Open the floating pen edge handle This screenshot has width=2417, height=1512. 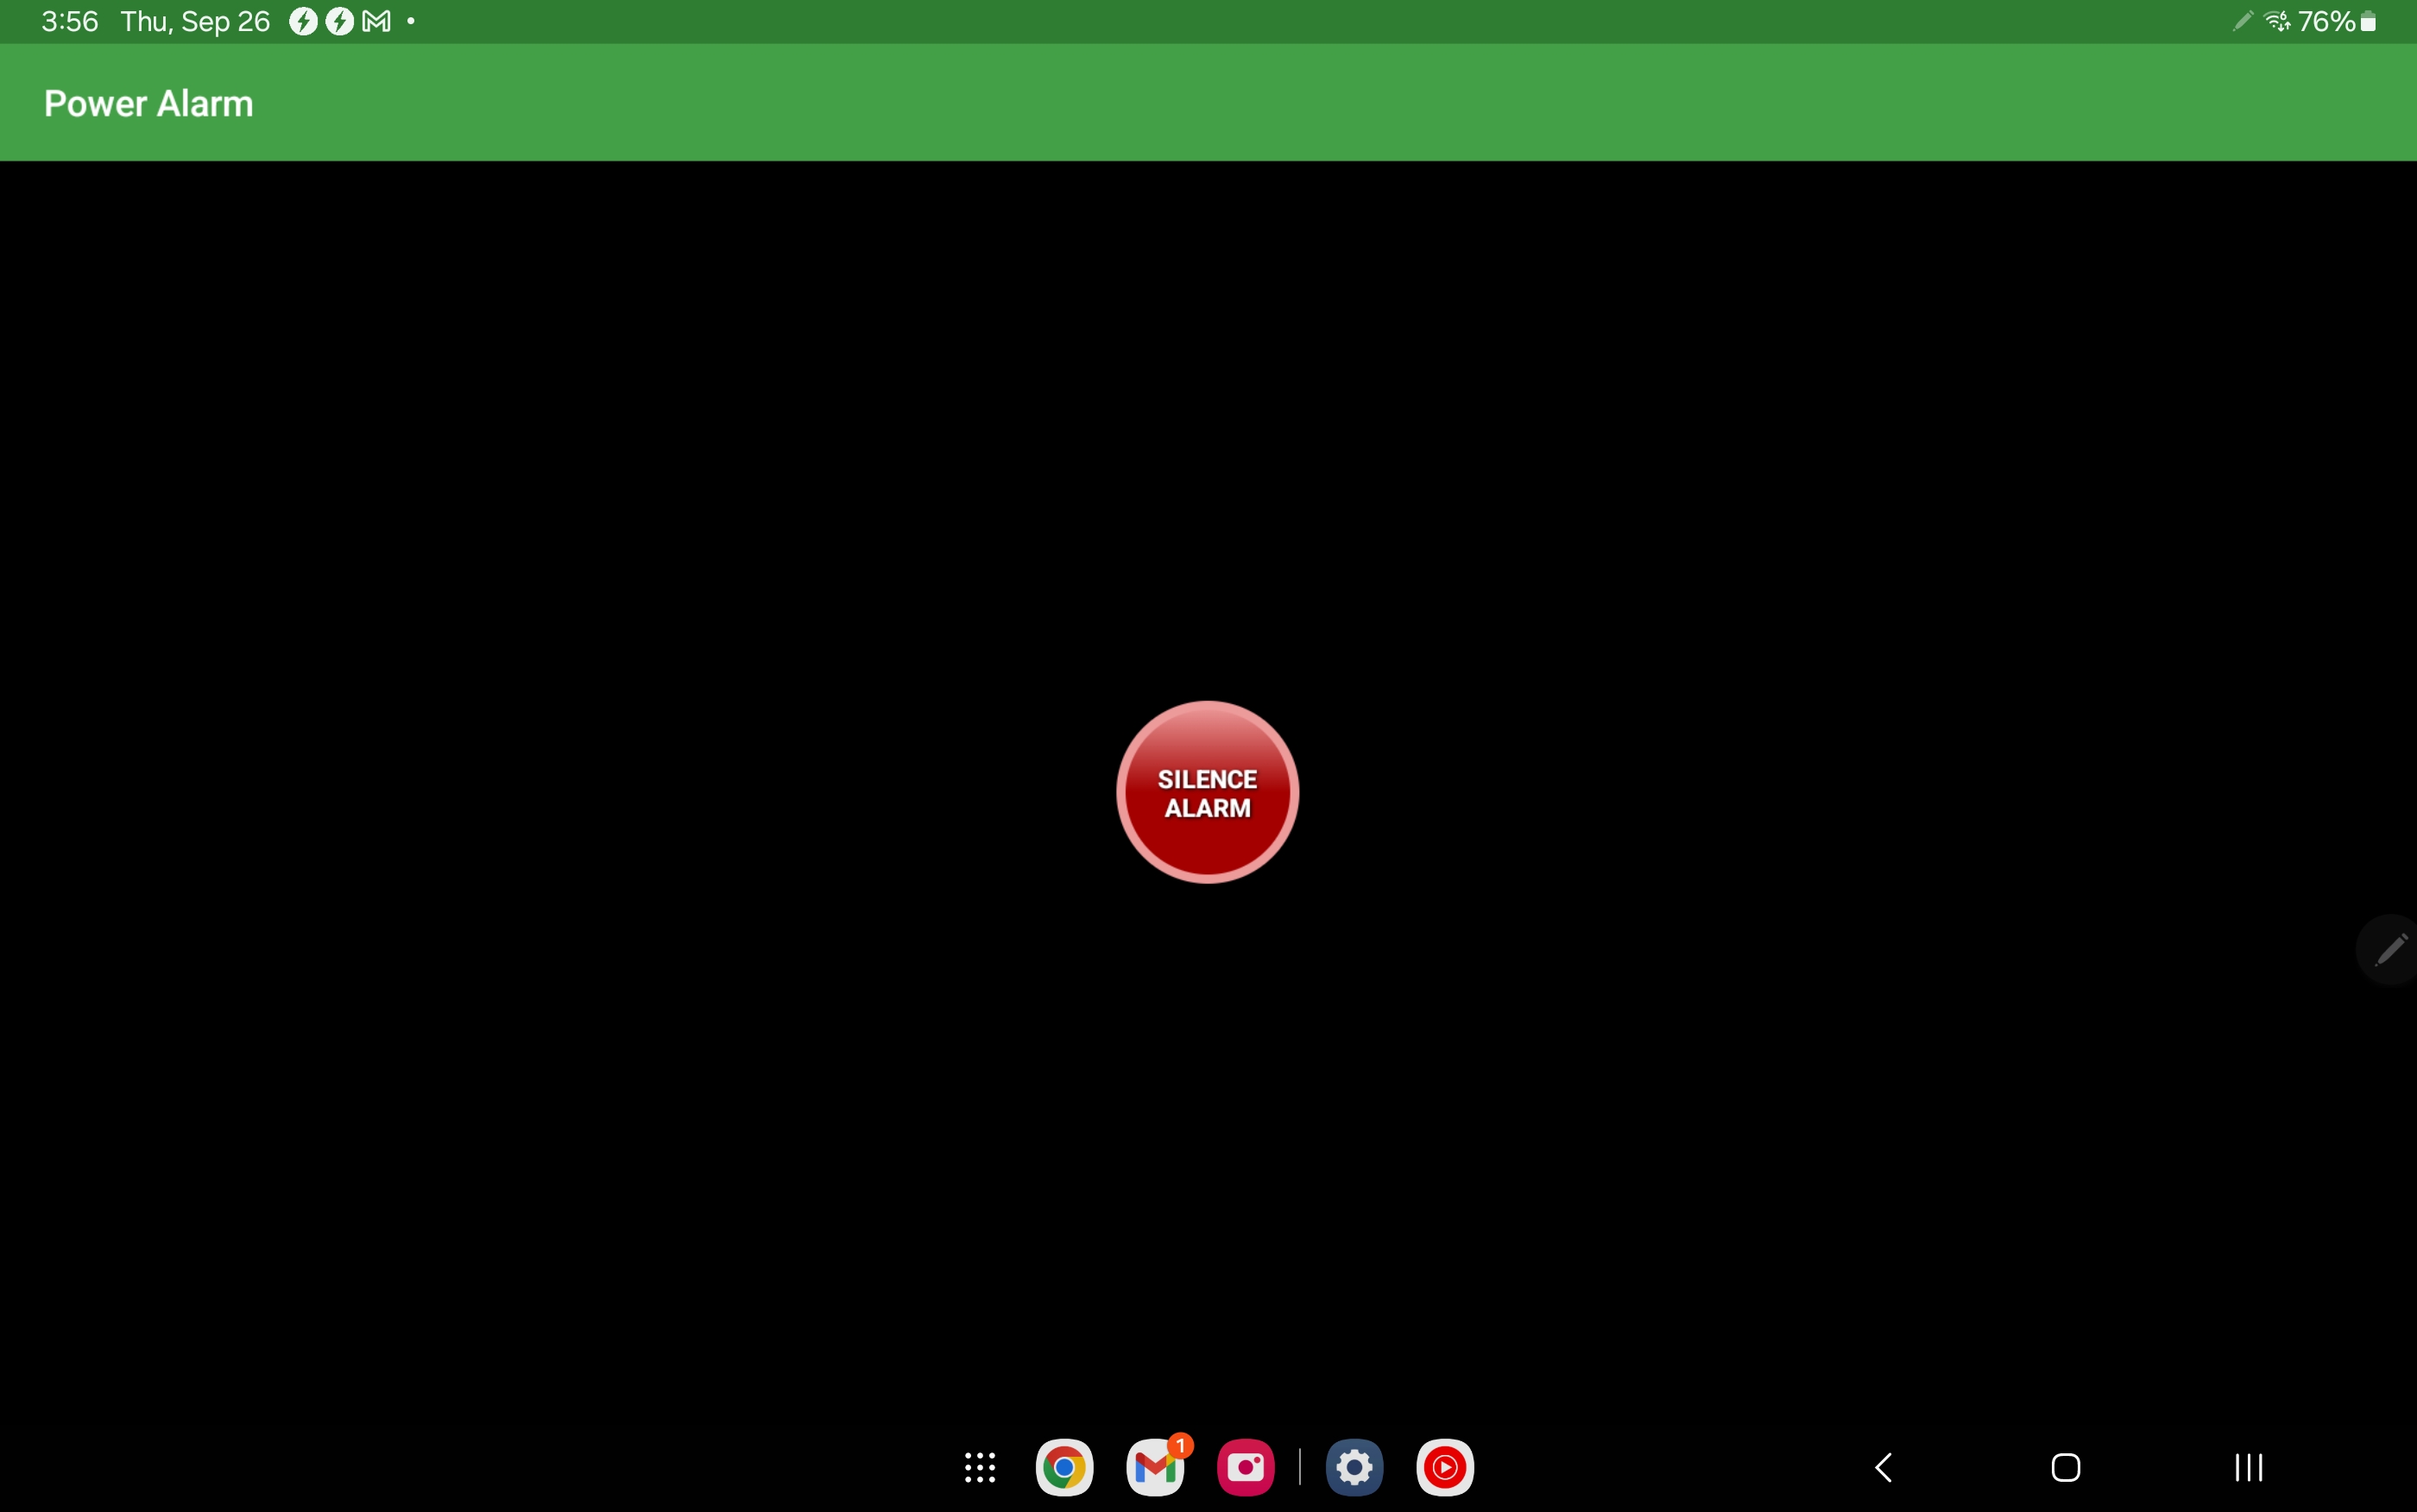pyautogui.click(x=2389, y=949)
